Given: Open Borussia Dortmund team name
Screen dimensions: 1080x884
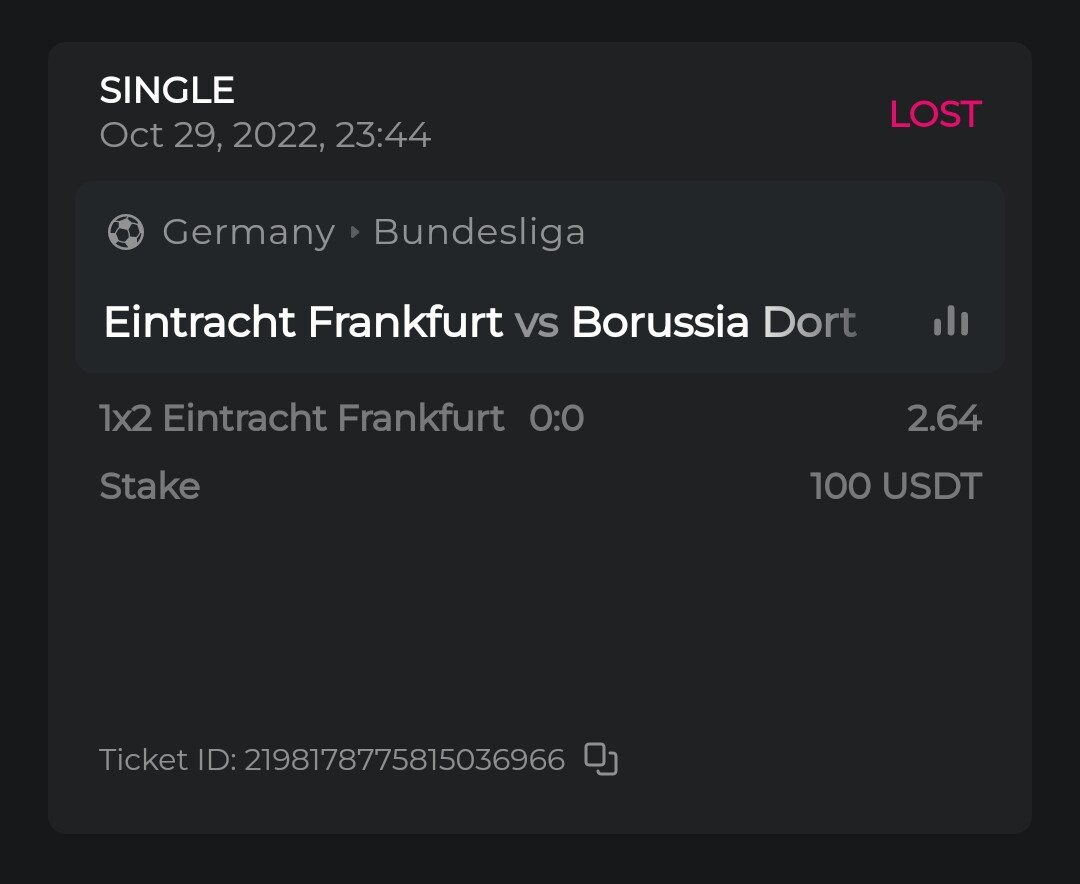Looking at the screenshot, I should coord(713,322).
